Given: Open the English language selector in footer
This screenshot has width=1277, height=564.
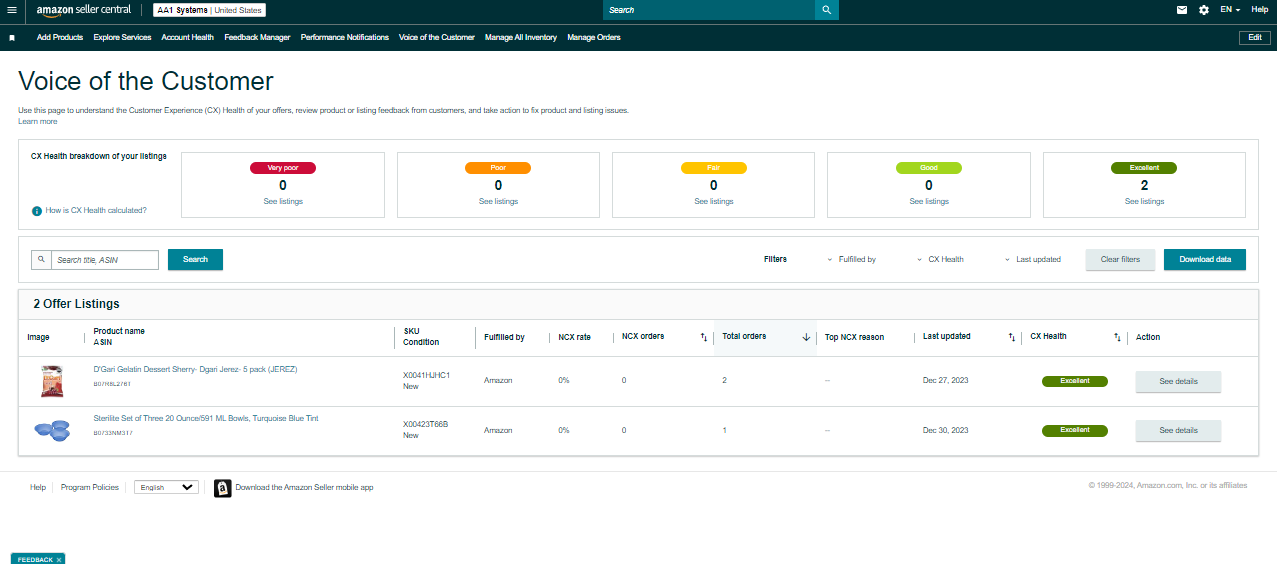Looking at the screenshot, I should point(166,487).
